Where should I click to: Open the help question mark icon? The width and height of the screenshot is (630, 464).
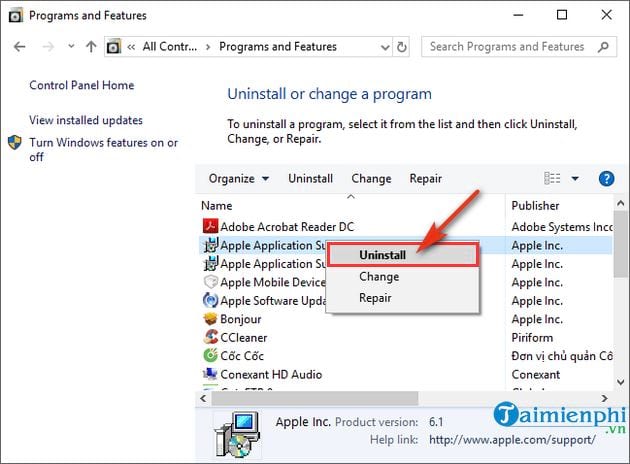(x=606, y=178)
